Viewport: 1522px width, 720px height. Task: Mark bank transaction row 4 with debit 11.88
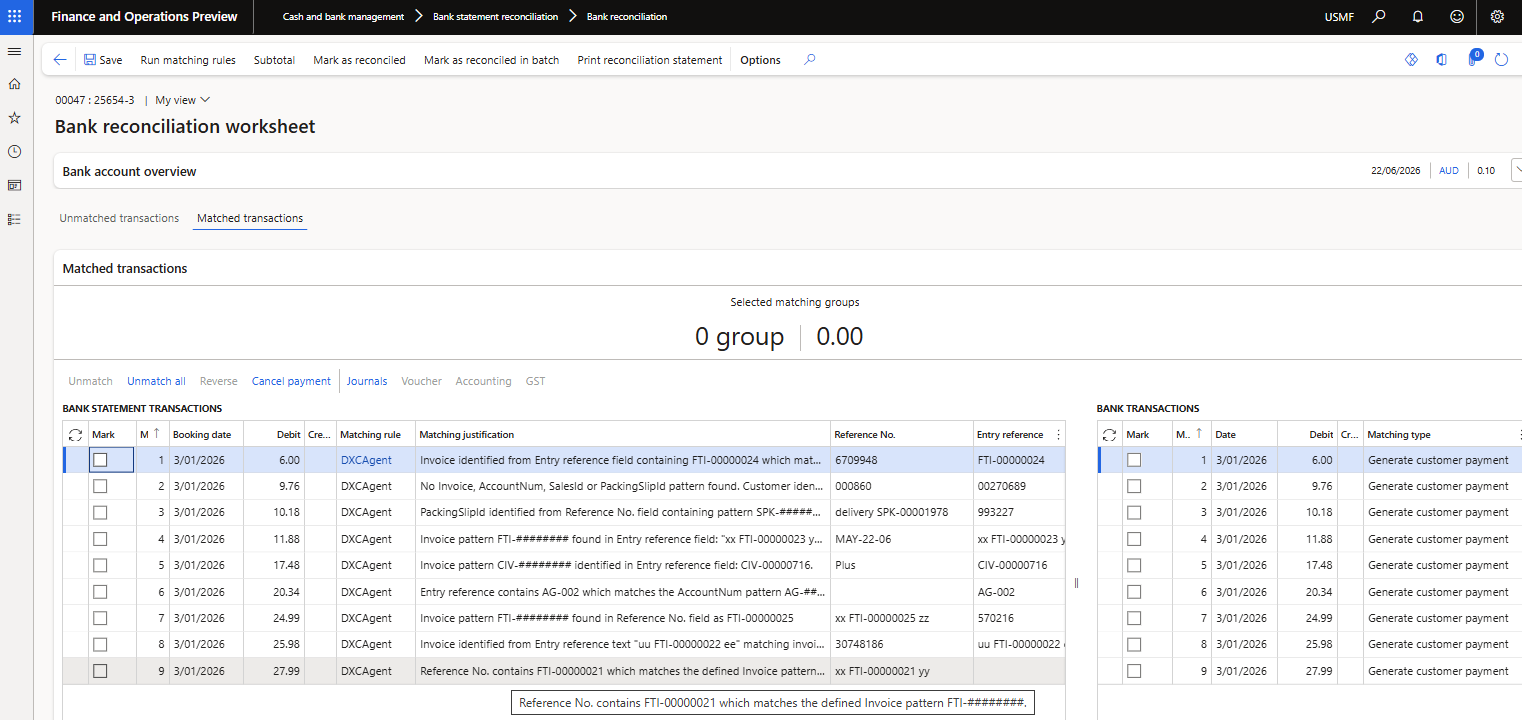coord(1134,539)
